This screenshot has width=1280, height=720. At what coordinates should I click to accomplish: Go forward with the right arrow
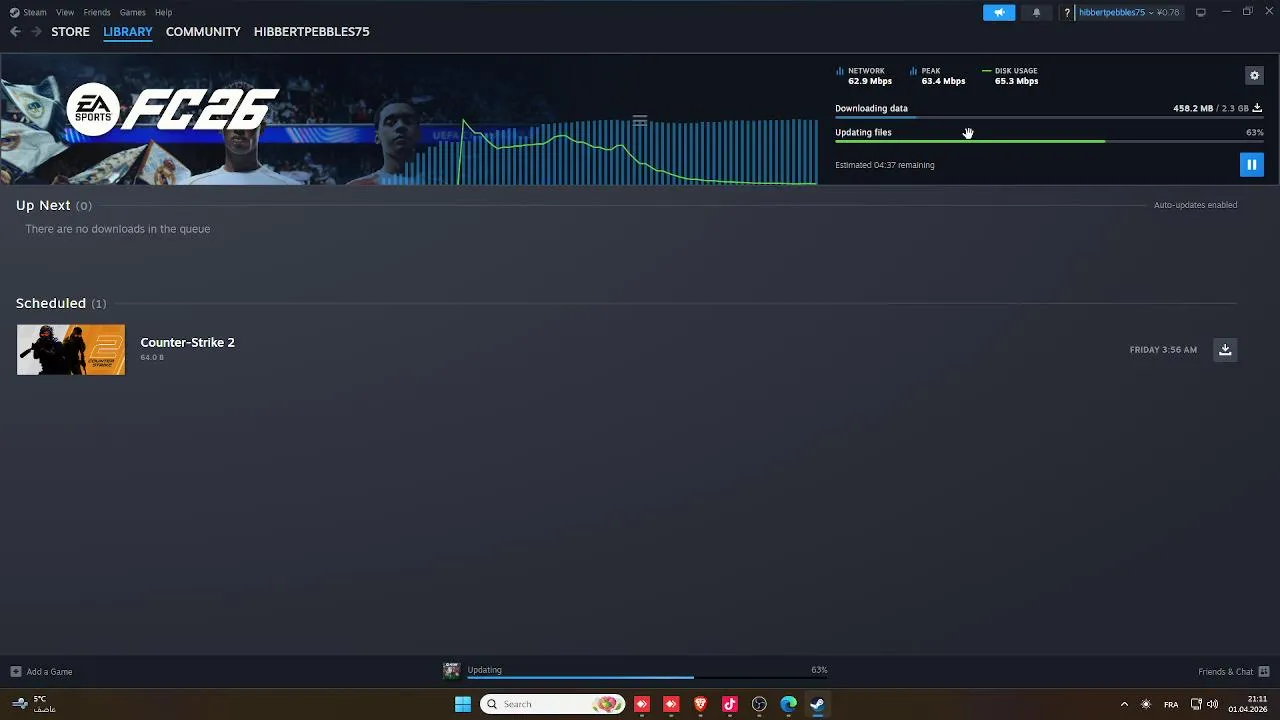click(x=36, y=32)
